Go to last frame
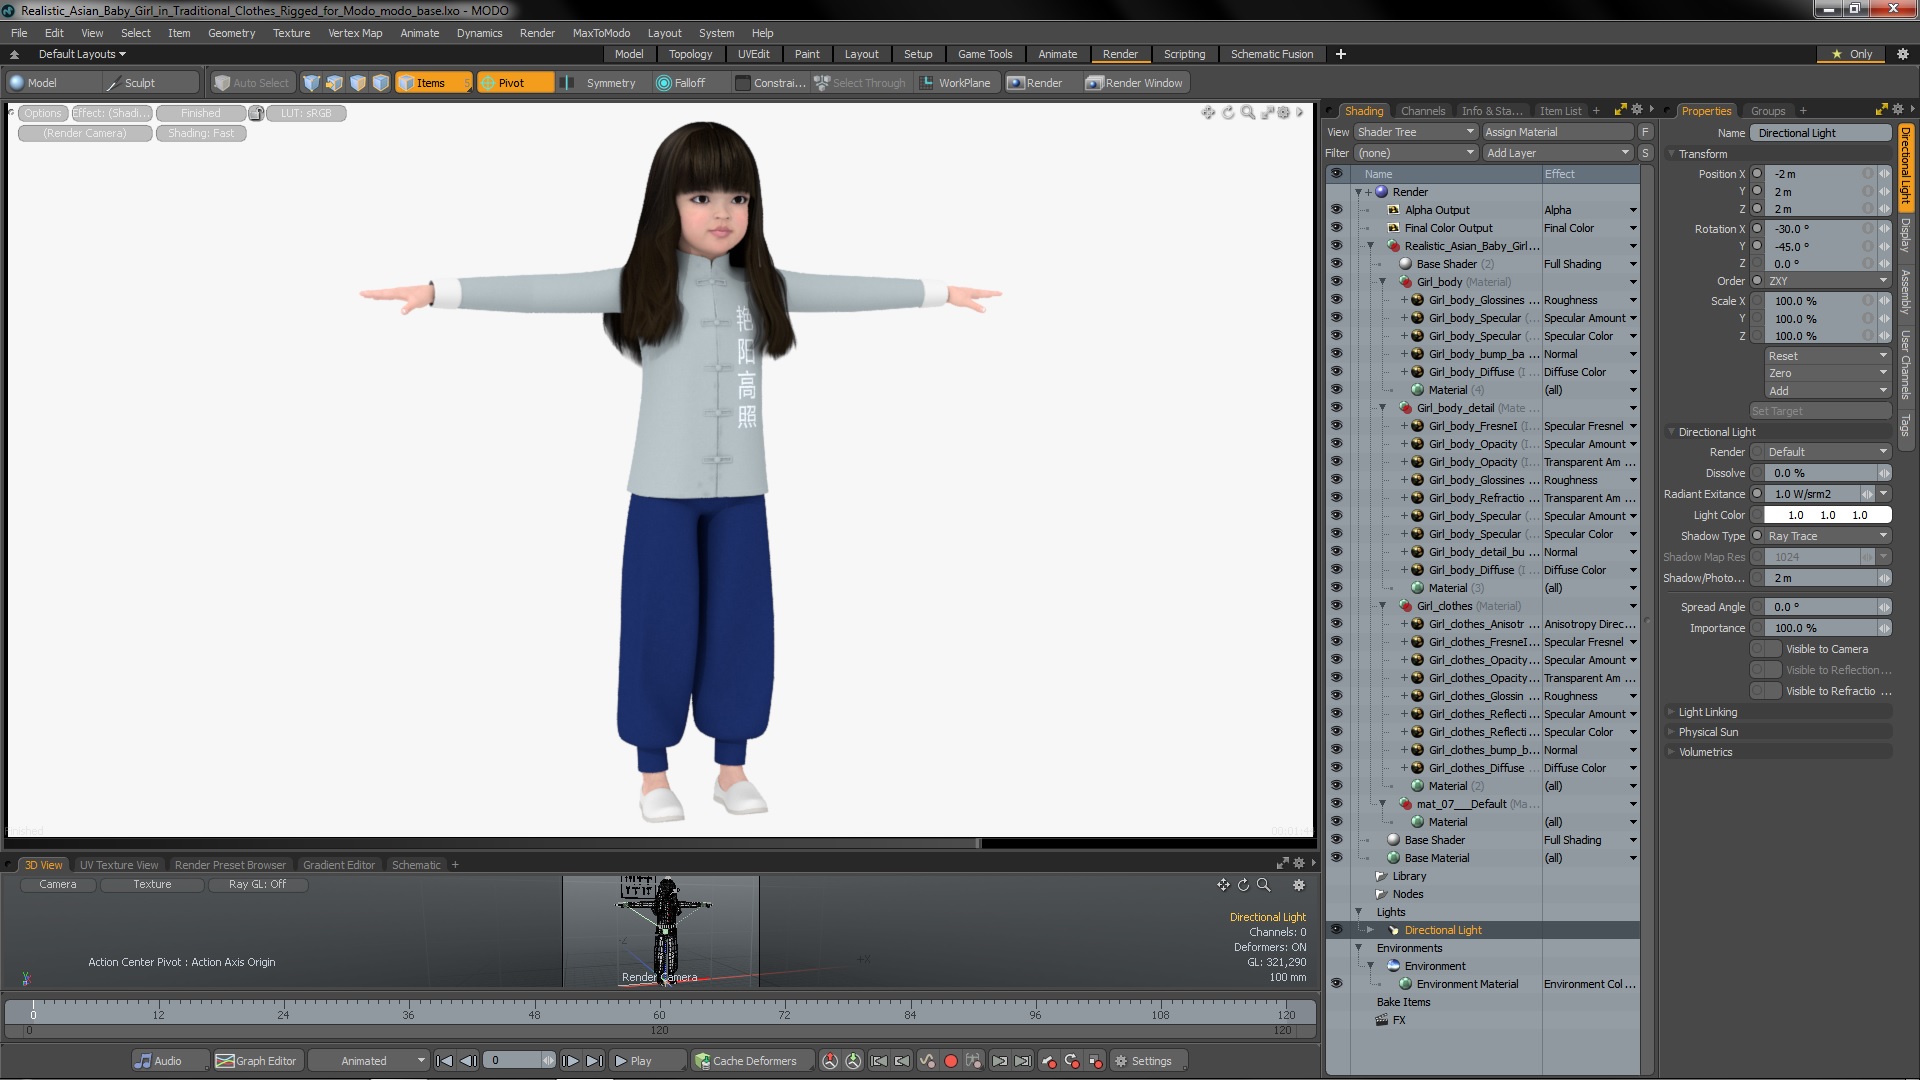The height and width of the screenshot is (1080, 1920). [x=594, y=1061]
